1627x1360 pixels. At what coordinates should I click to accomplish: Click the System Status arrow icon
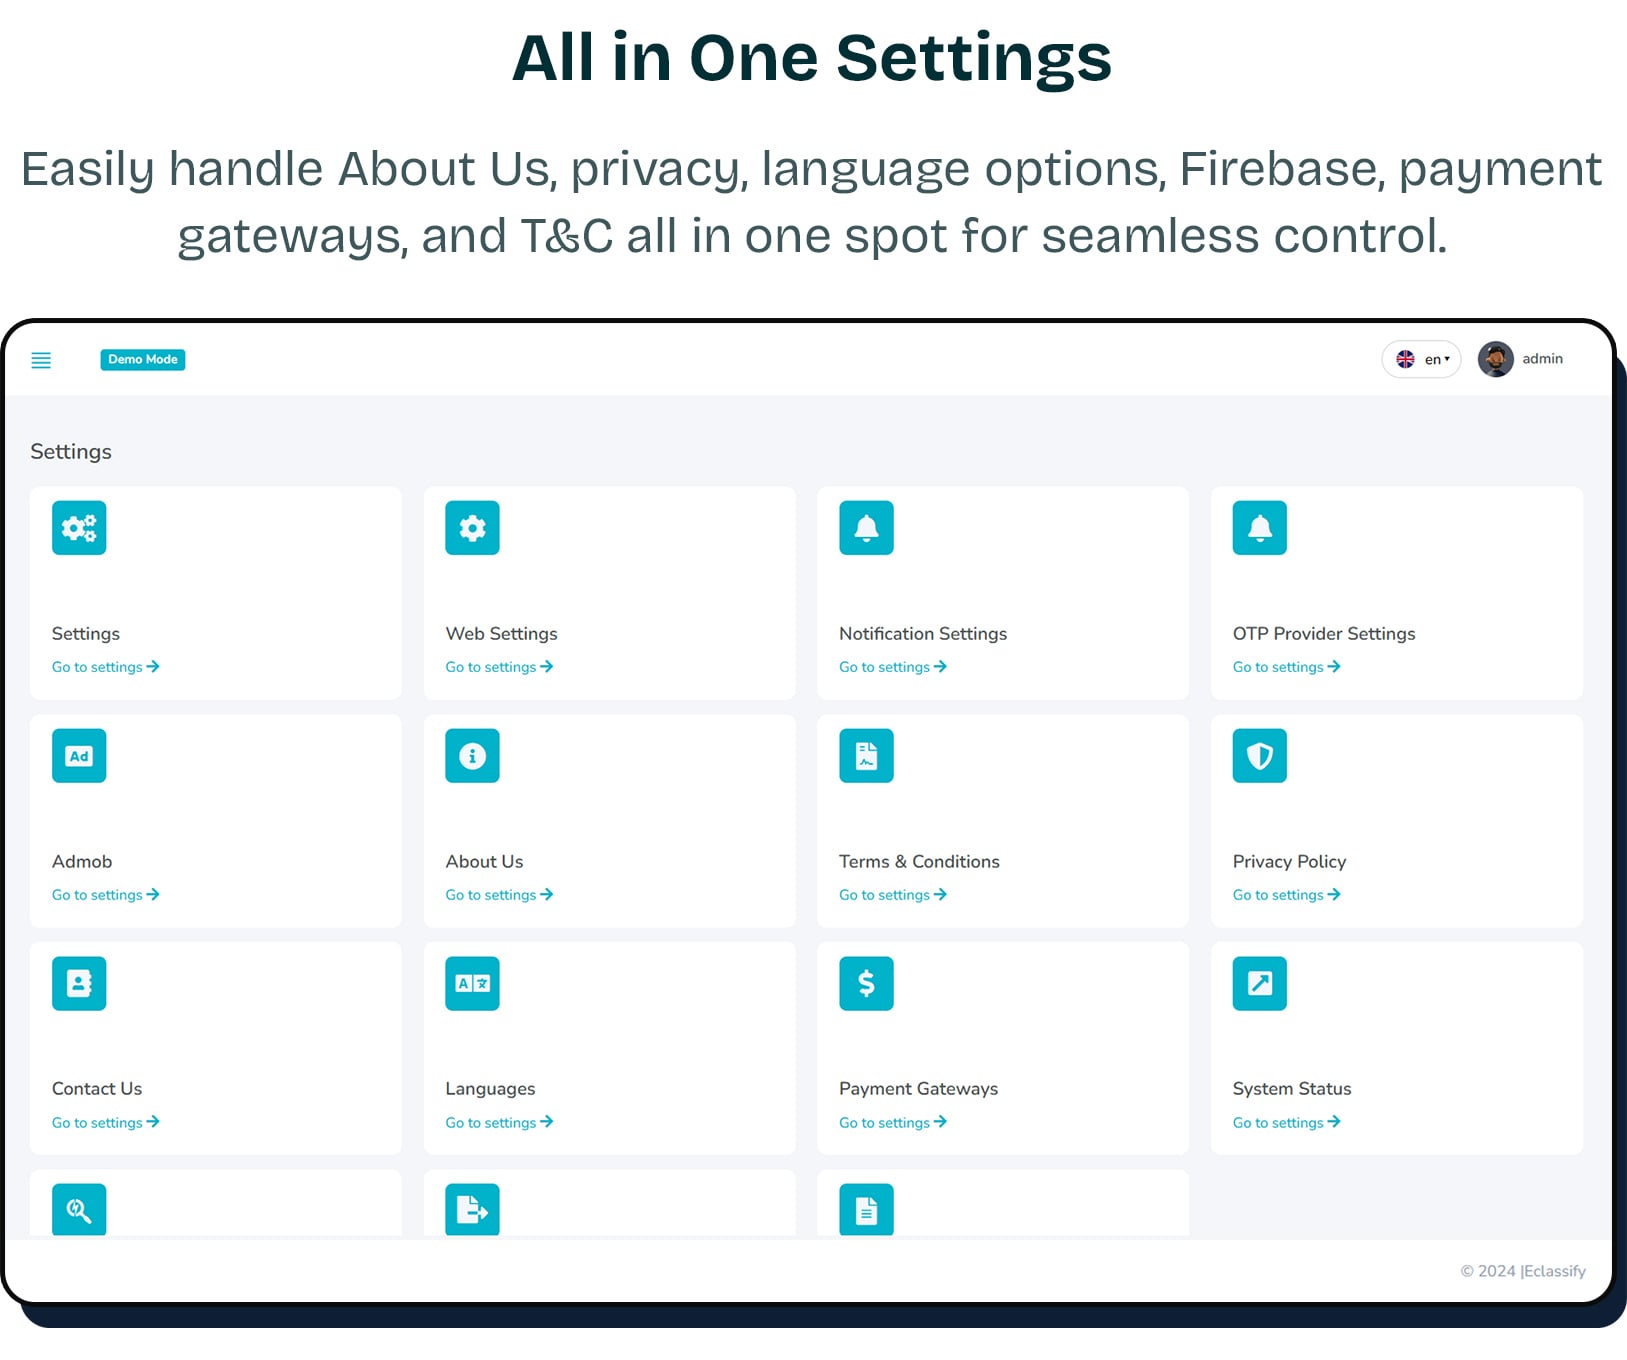[1259, 983]
